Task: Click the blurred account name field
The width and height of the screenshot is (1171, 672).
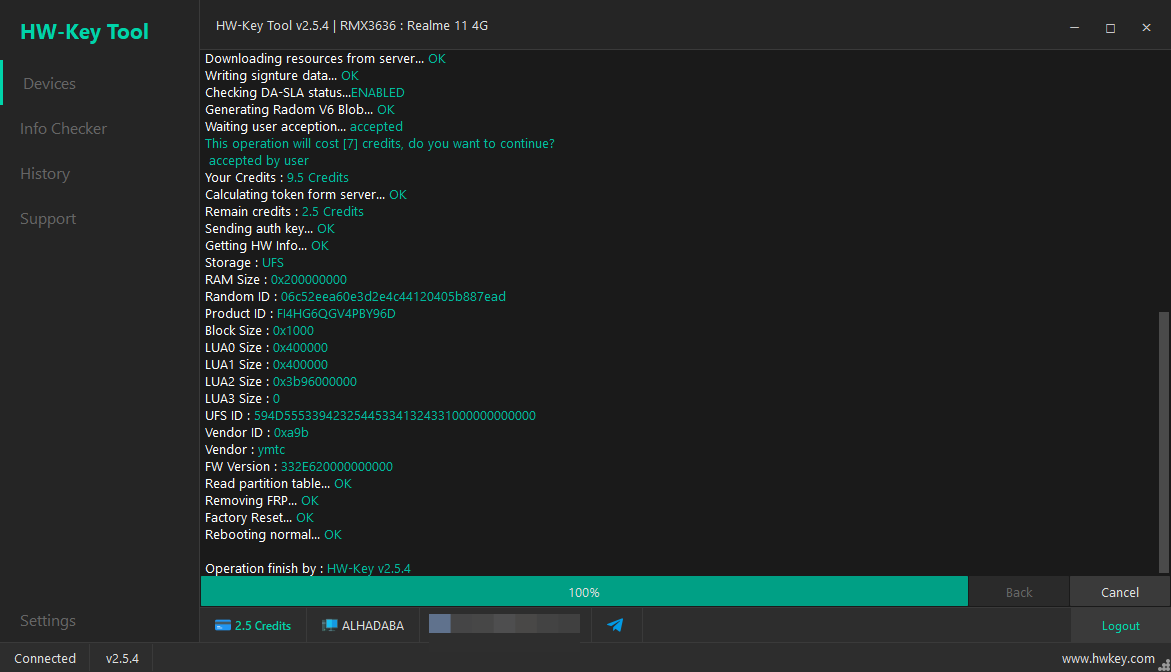Action: 504,624
